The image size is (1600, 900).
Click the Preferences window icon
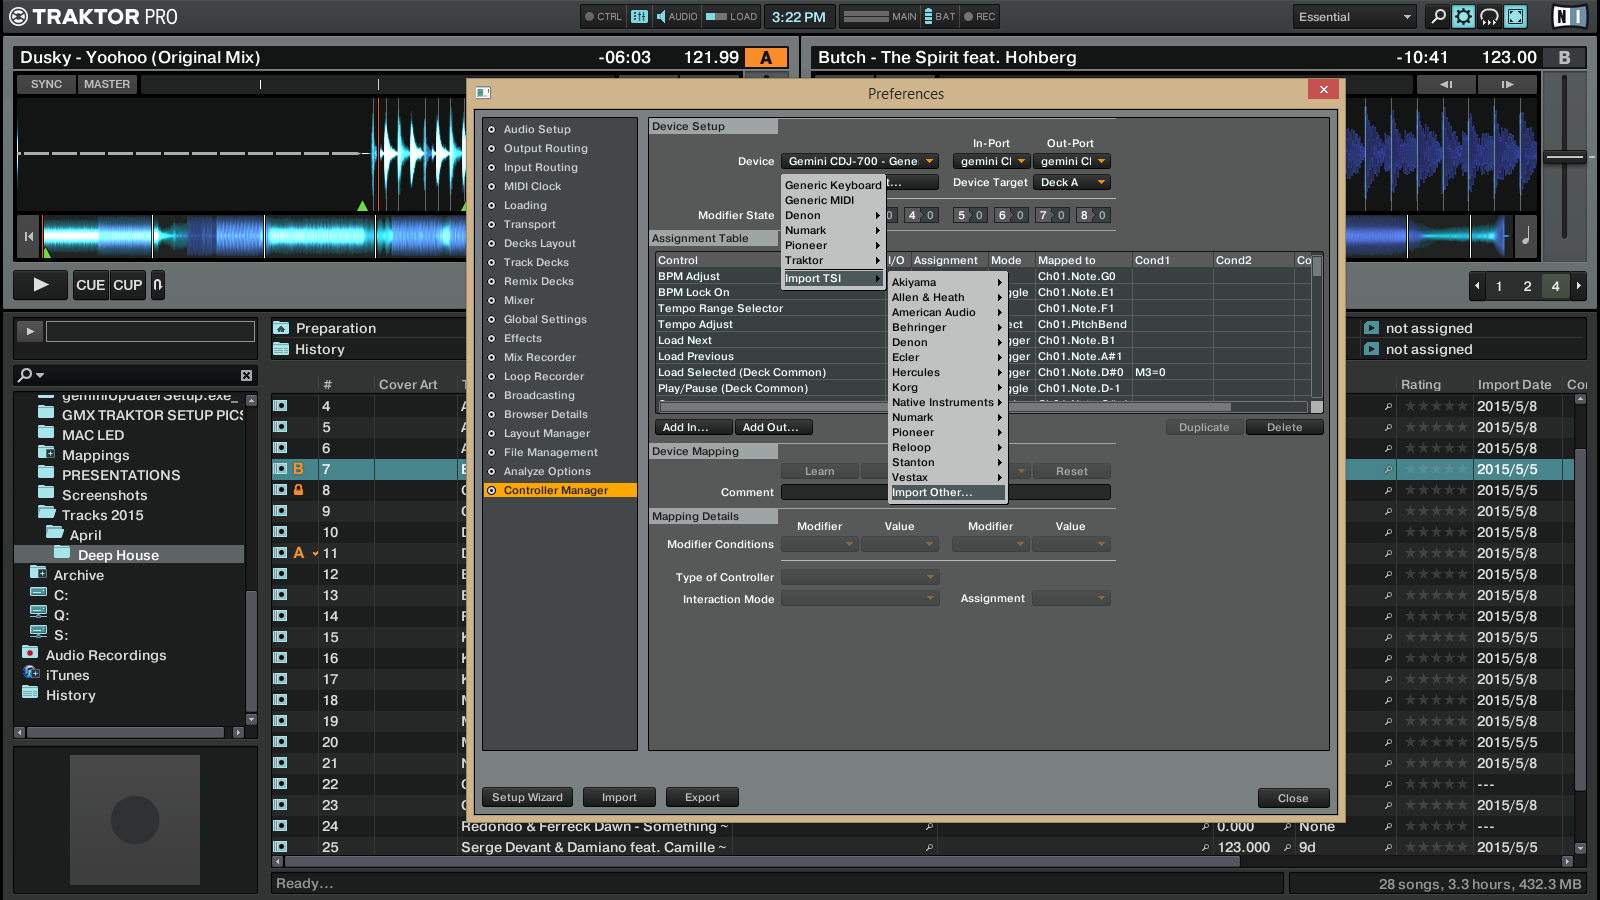483,93
